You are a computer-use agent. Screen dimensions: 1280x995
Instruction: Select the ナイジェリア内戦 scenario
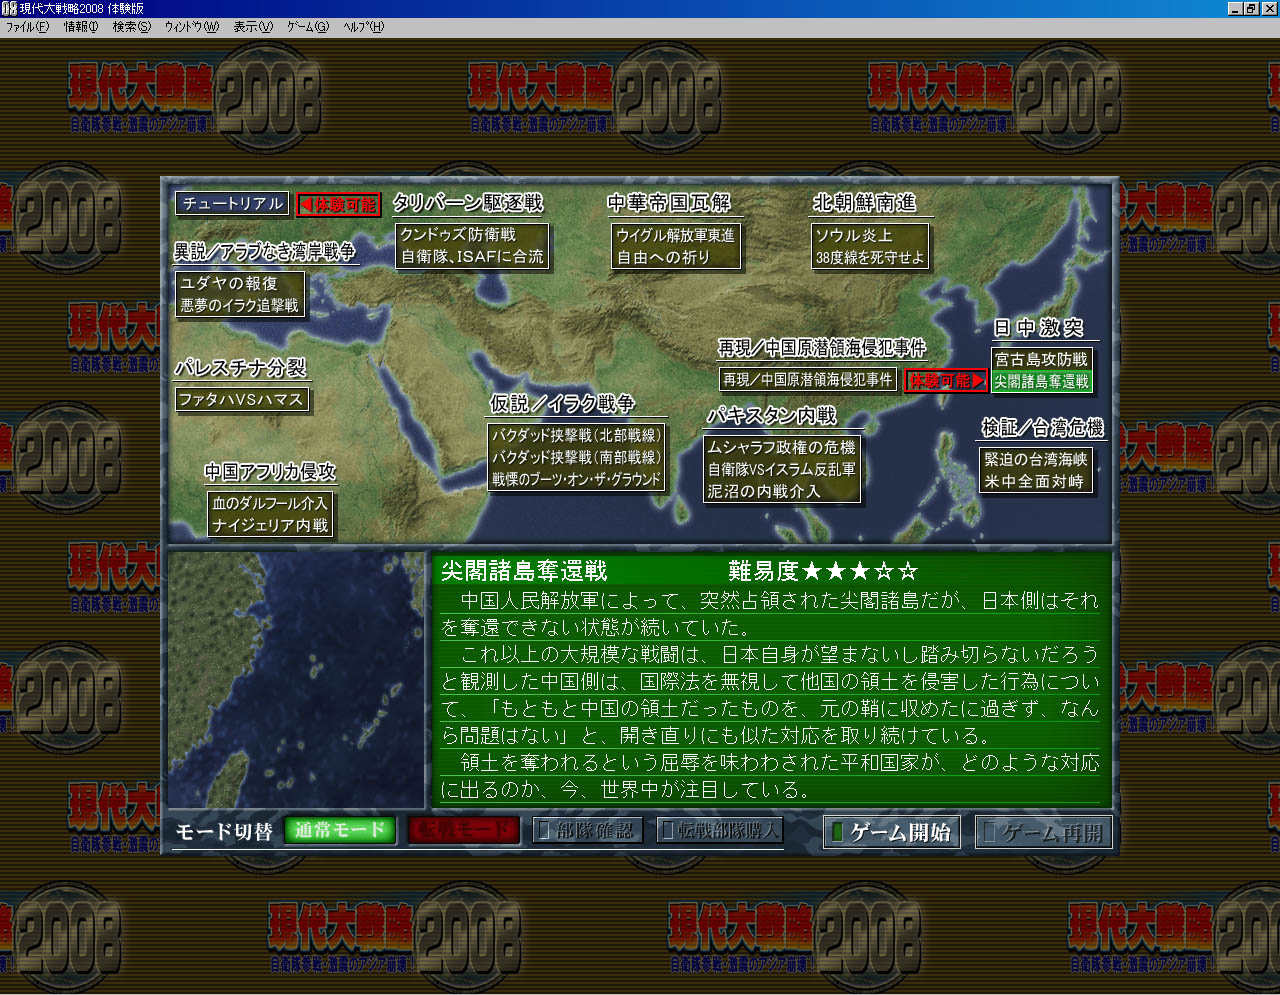point(270,525)
